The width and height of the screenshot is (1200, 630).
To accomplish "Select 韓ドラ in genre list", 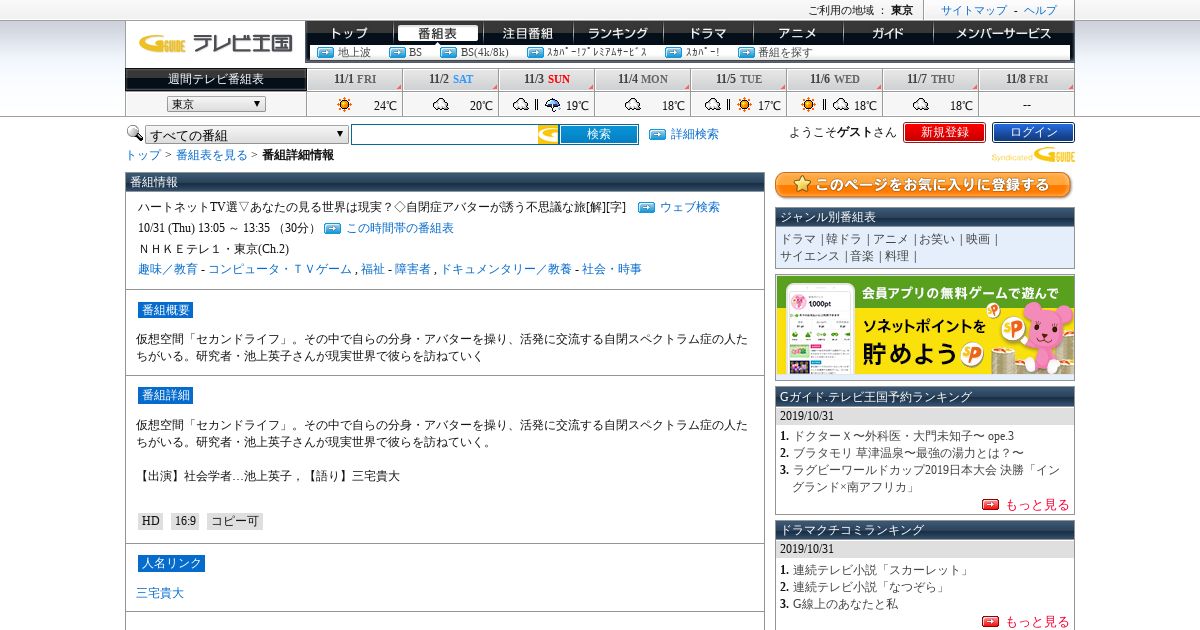I will pyautogui.click(x=843, y=239).
